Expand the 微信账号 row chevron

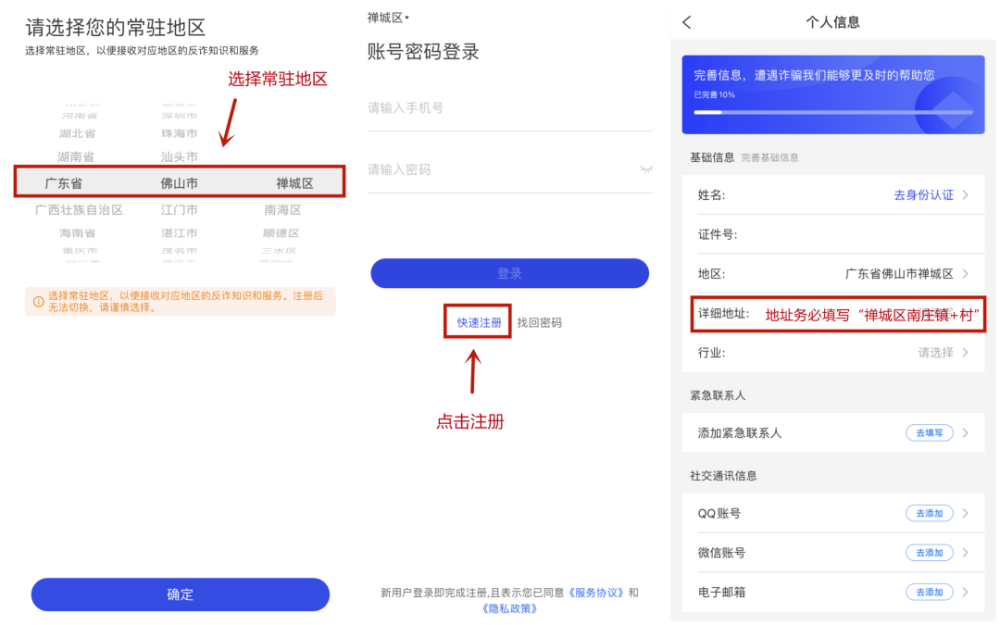[966, 553]
